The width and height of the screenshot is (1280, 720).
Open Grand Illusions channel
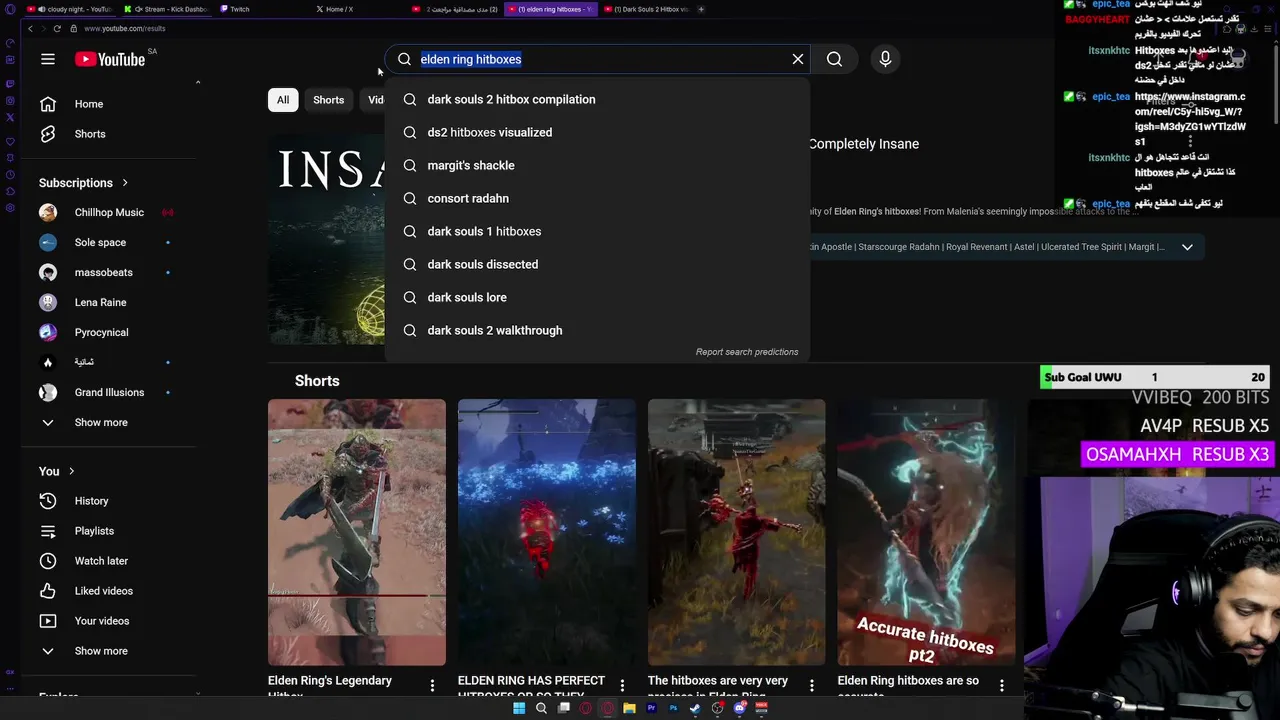coord(110,393)
